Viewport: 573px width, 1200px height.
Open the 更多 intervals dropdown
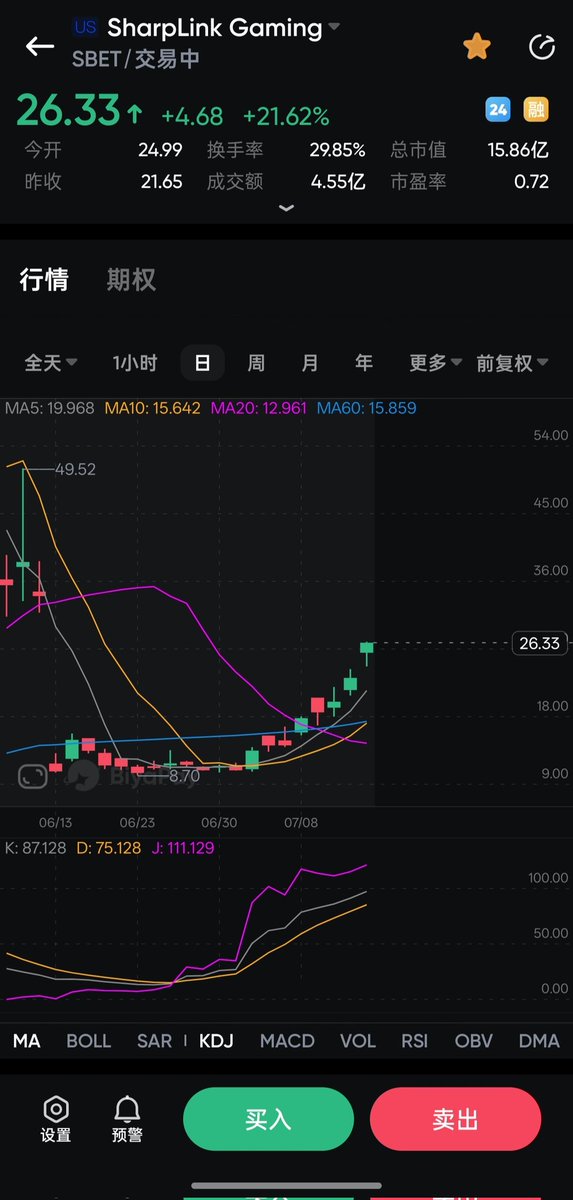(x=435, y=363)
